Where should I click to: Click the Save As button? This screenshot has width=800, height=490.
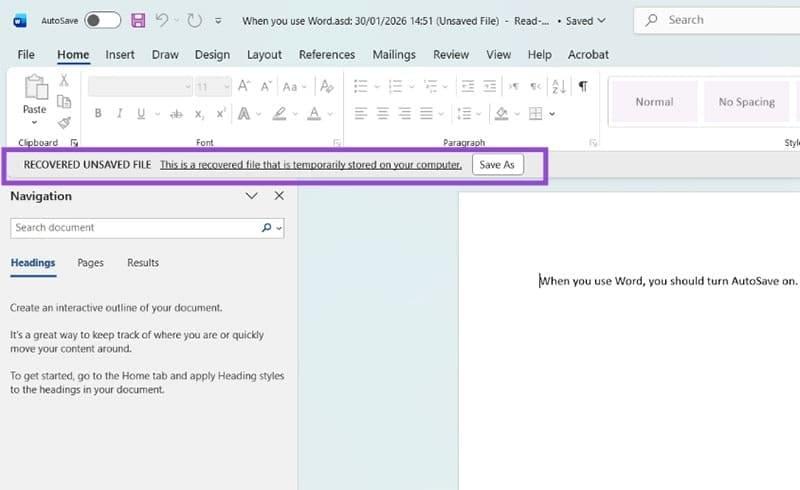[x=497, y=165]
